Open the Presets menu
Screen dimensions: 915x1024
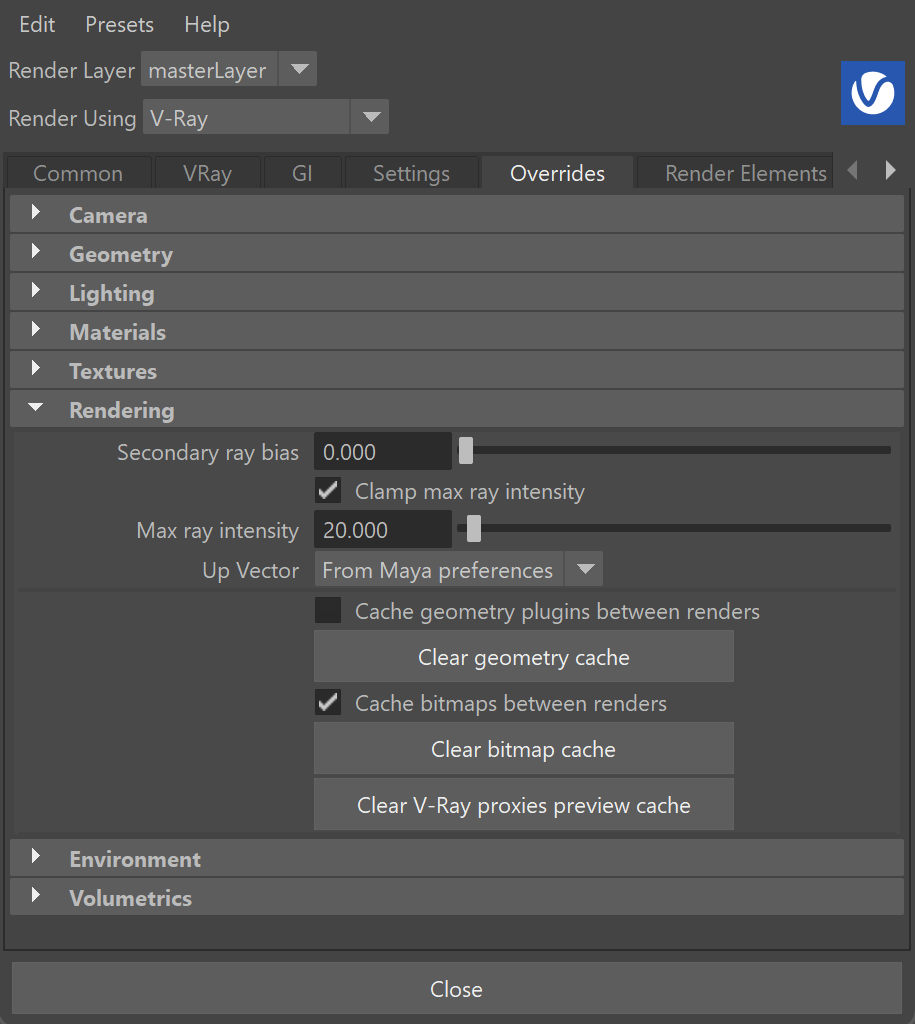pyautogui.click(x=120, y=25)
